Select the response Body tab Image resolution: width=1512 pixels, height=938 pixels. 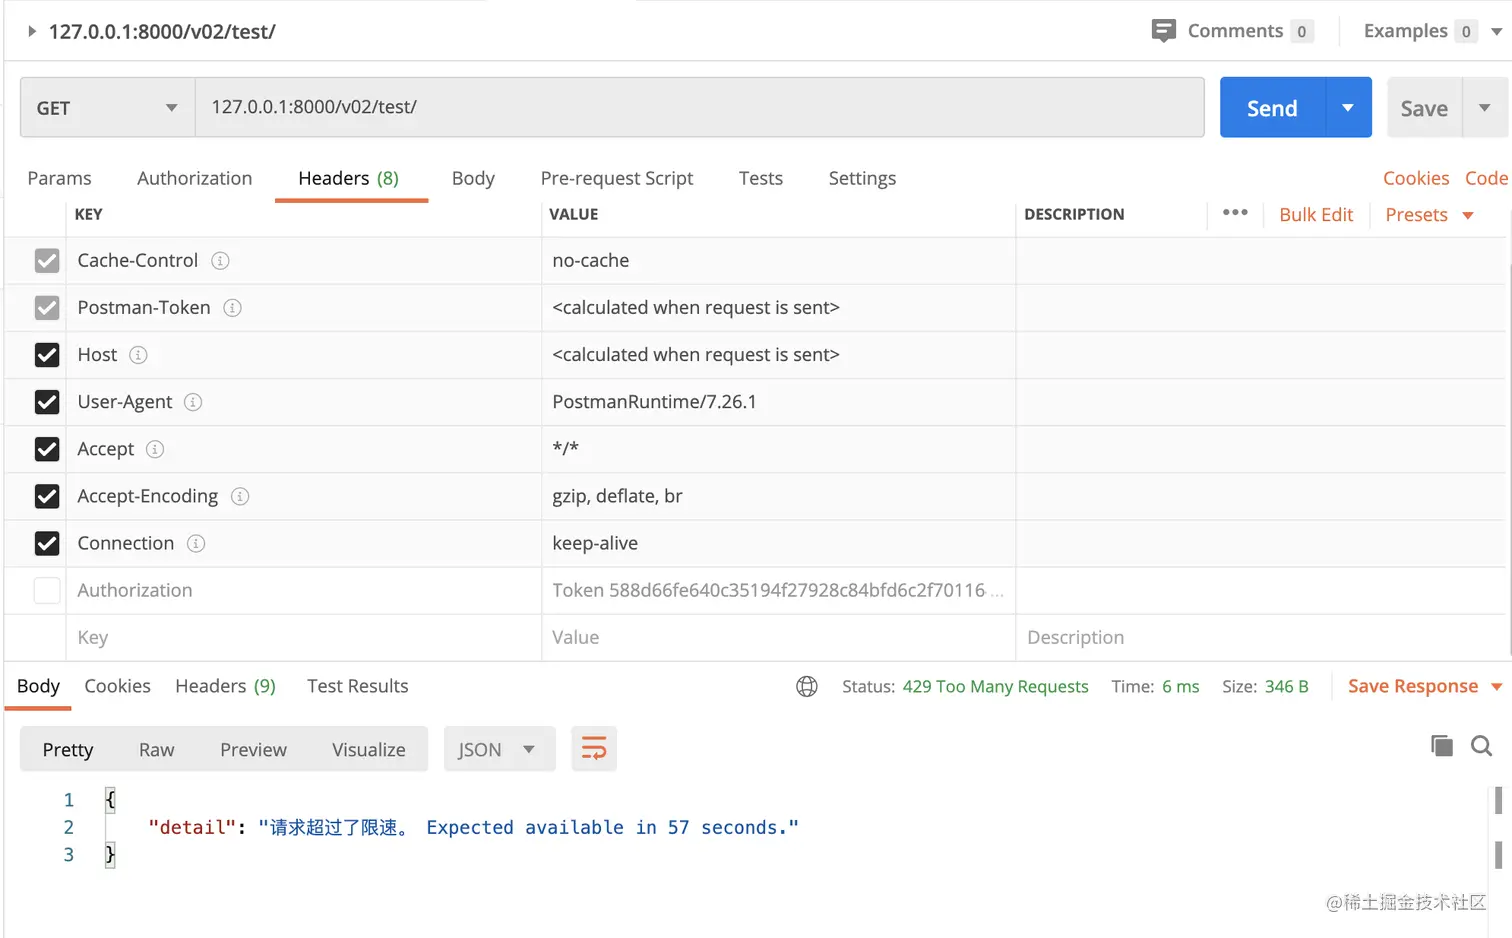(38, 686)
